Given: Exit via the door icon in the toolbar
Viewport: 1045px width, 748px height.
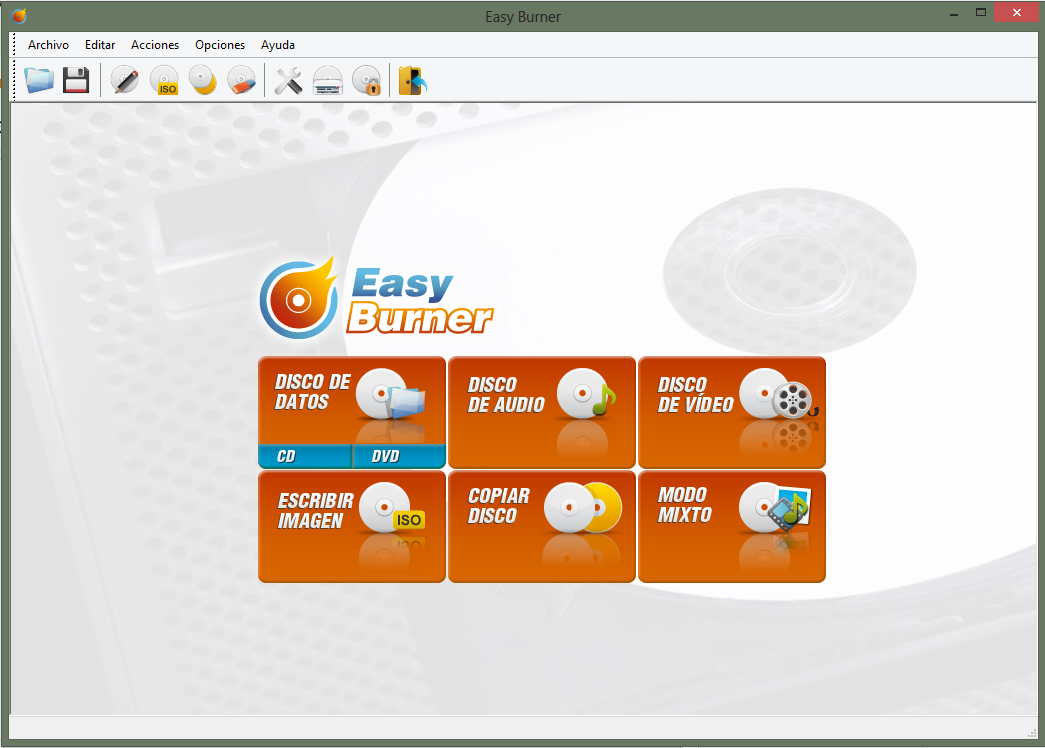Looking at the screenshot, I should tap(413, 80).
